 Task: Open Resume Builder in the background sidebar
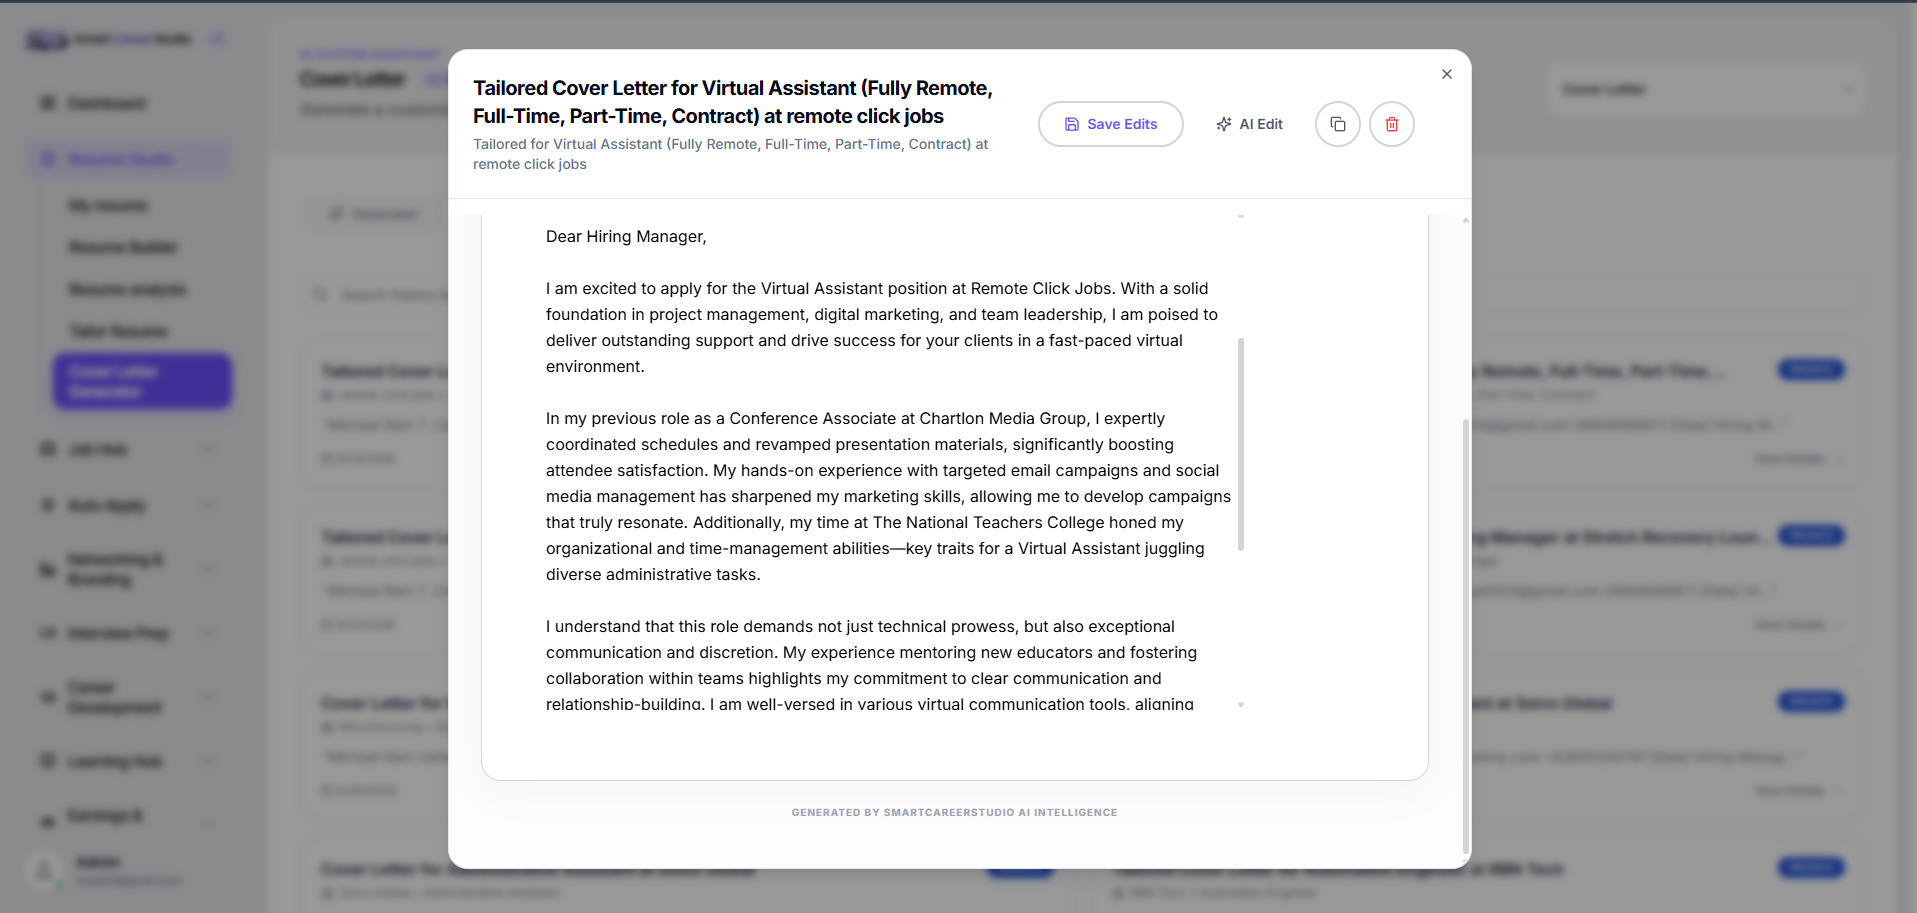click(123, 247)
